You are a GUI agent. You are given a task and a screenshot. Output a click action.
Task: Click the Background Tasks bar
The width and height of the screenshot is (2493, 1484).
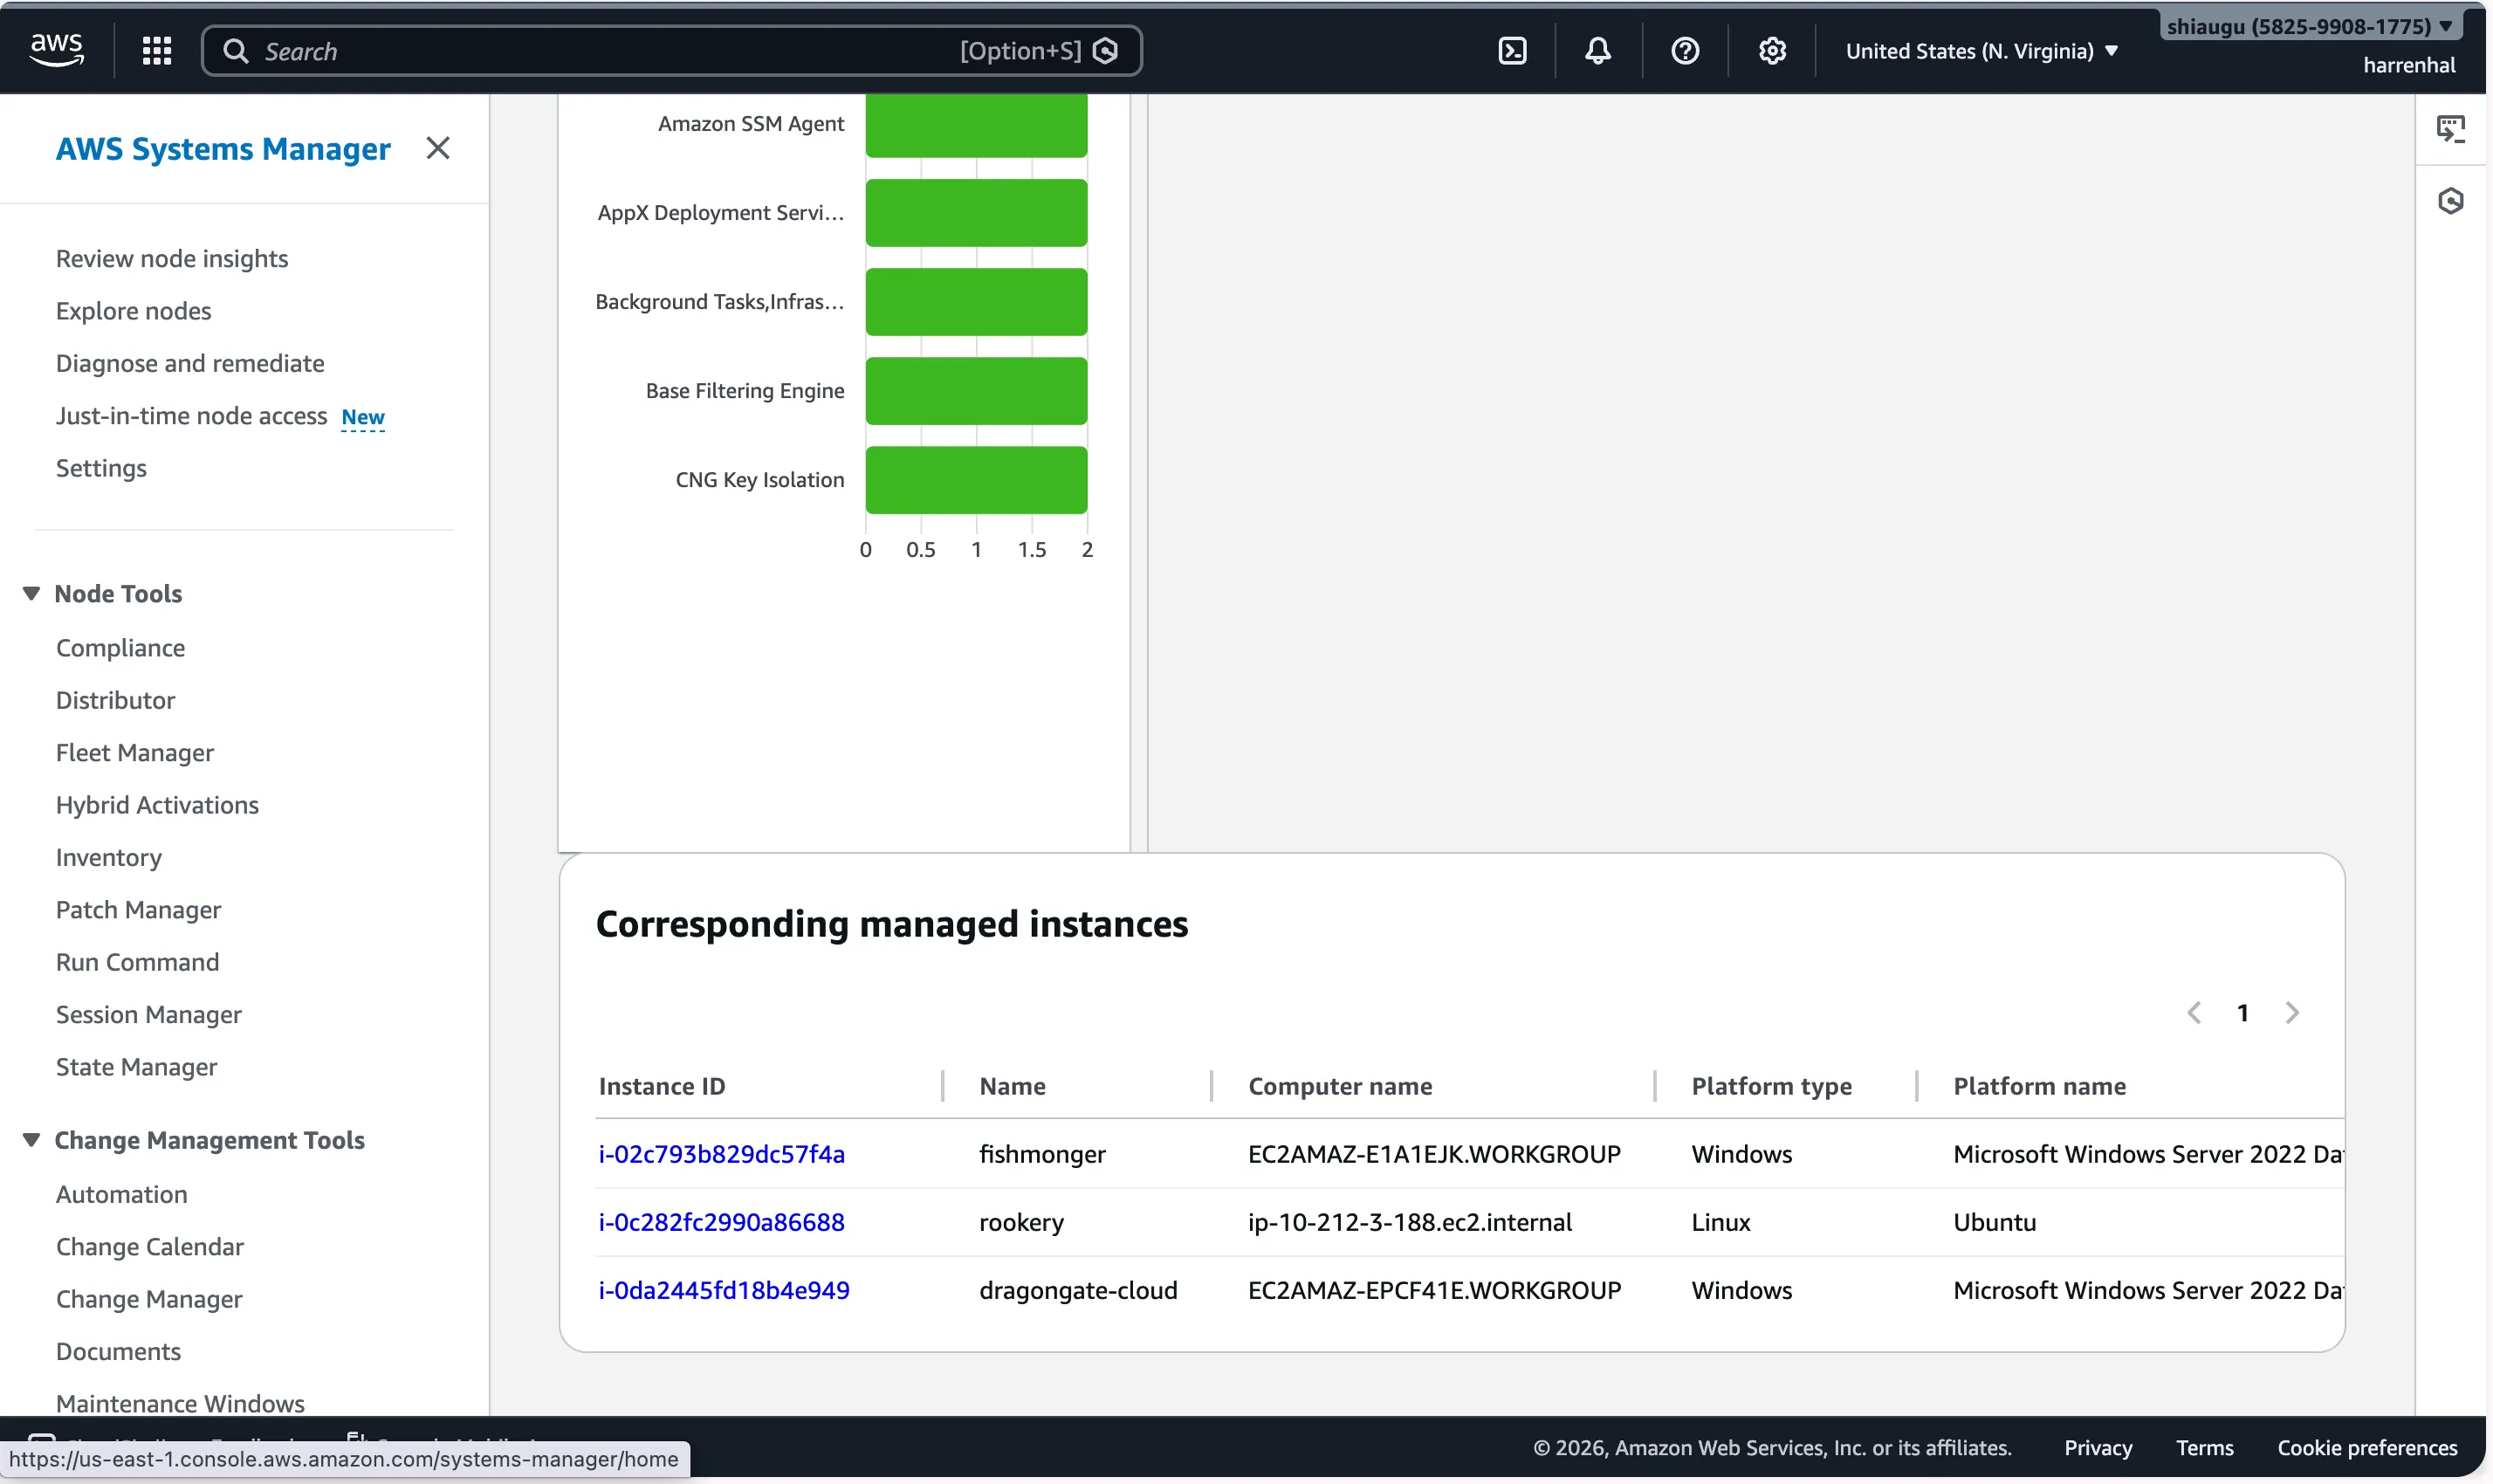point(976,302)
